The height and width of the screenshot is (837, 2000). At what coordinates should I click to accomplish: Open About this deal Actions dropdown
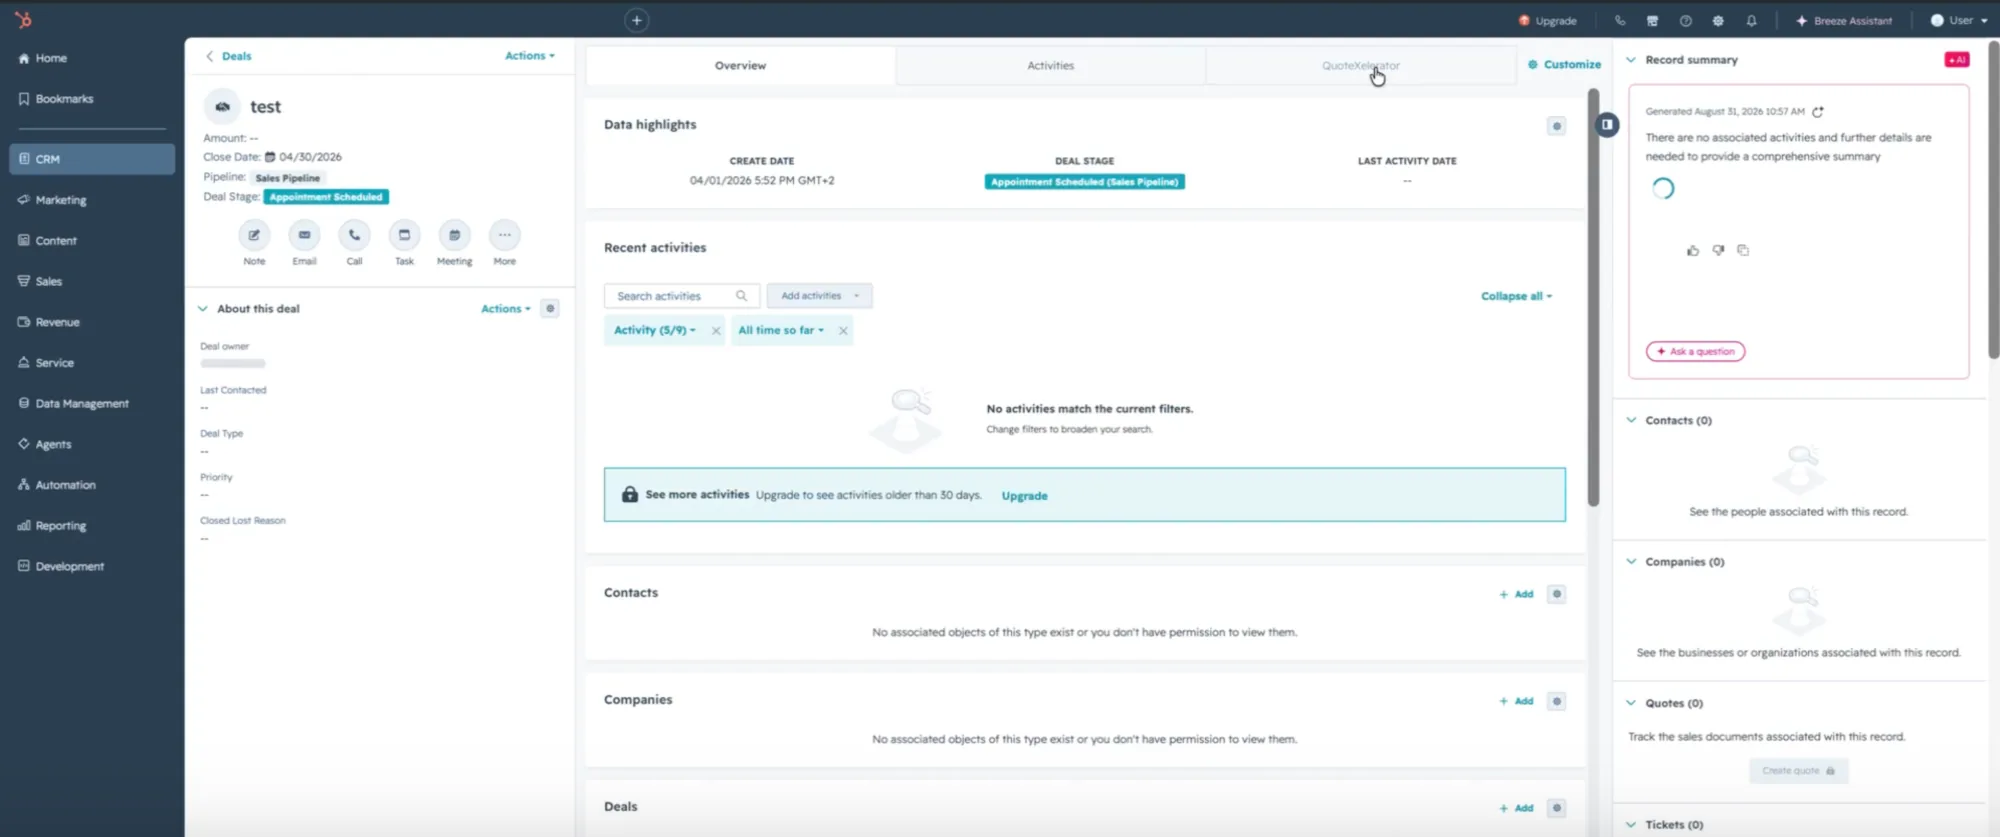coord(506,309)
